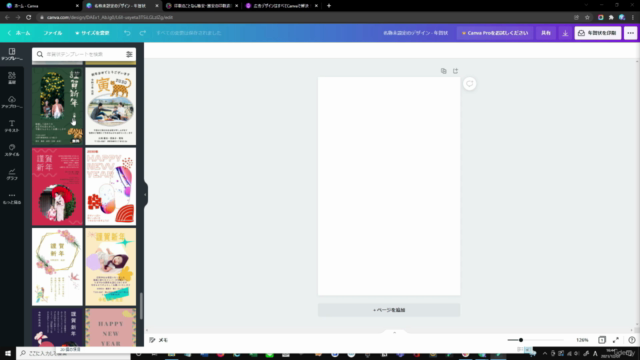640x360 pixels.
Task: Select the HAPPY NEW YEAR abstract template
Action: pos(111,187)
